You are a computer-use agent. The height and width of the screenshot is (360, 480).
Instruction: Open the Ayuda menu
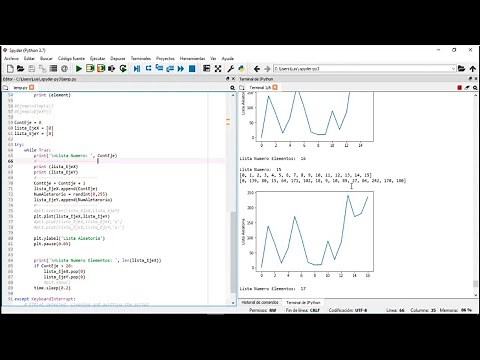click(x=228, y=58)
